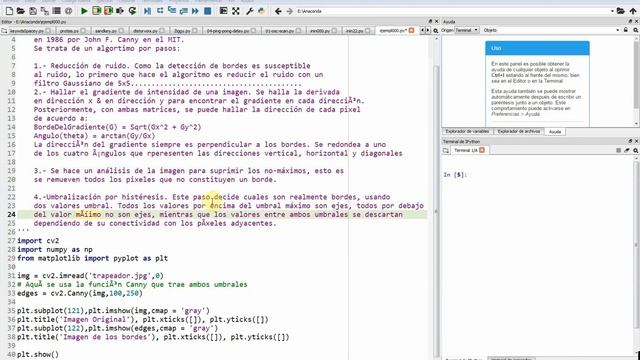The height and width of the screenshot is (360, 640).
Task: Click the file browse icon left of editor tabs
Action: tap(4, 31)
